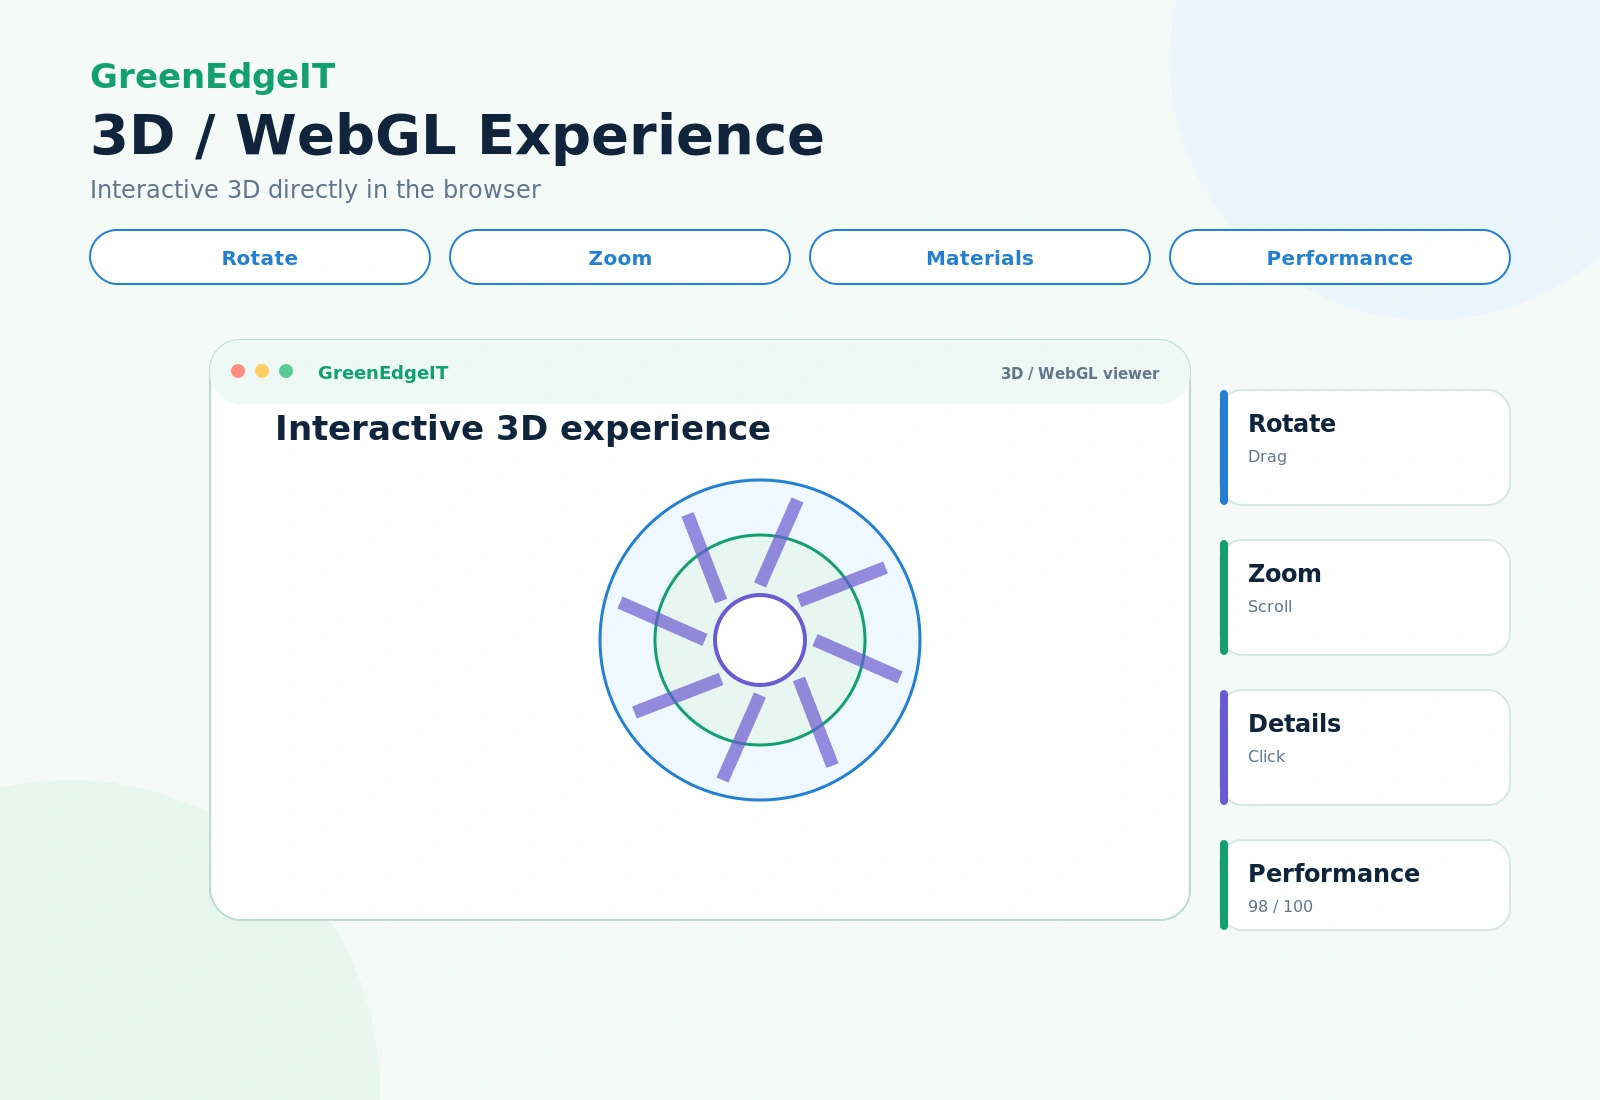This screenshot has width=1600, height=1100.
Task: Click the 'Interactive 3D experience' heading
Action: 523,428
